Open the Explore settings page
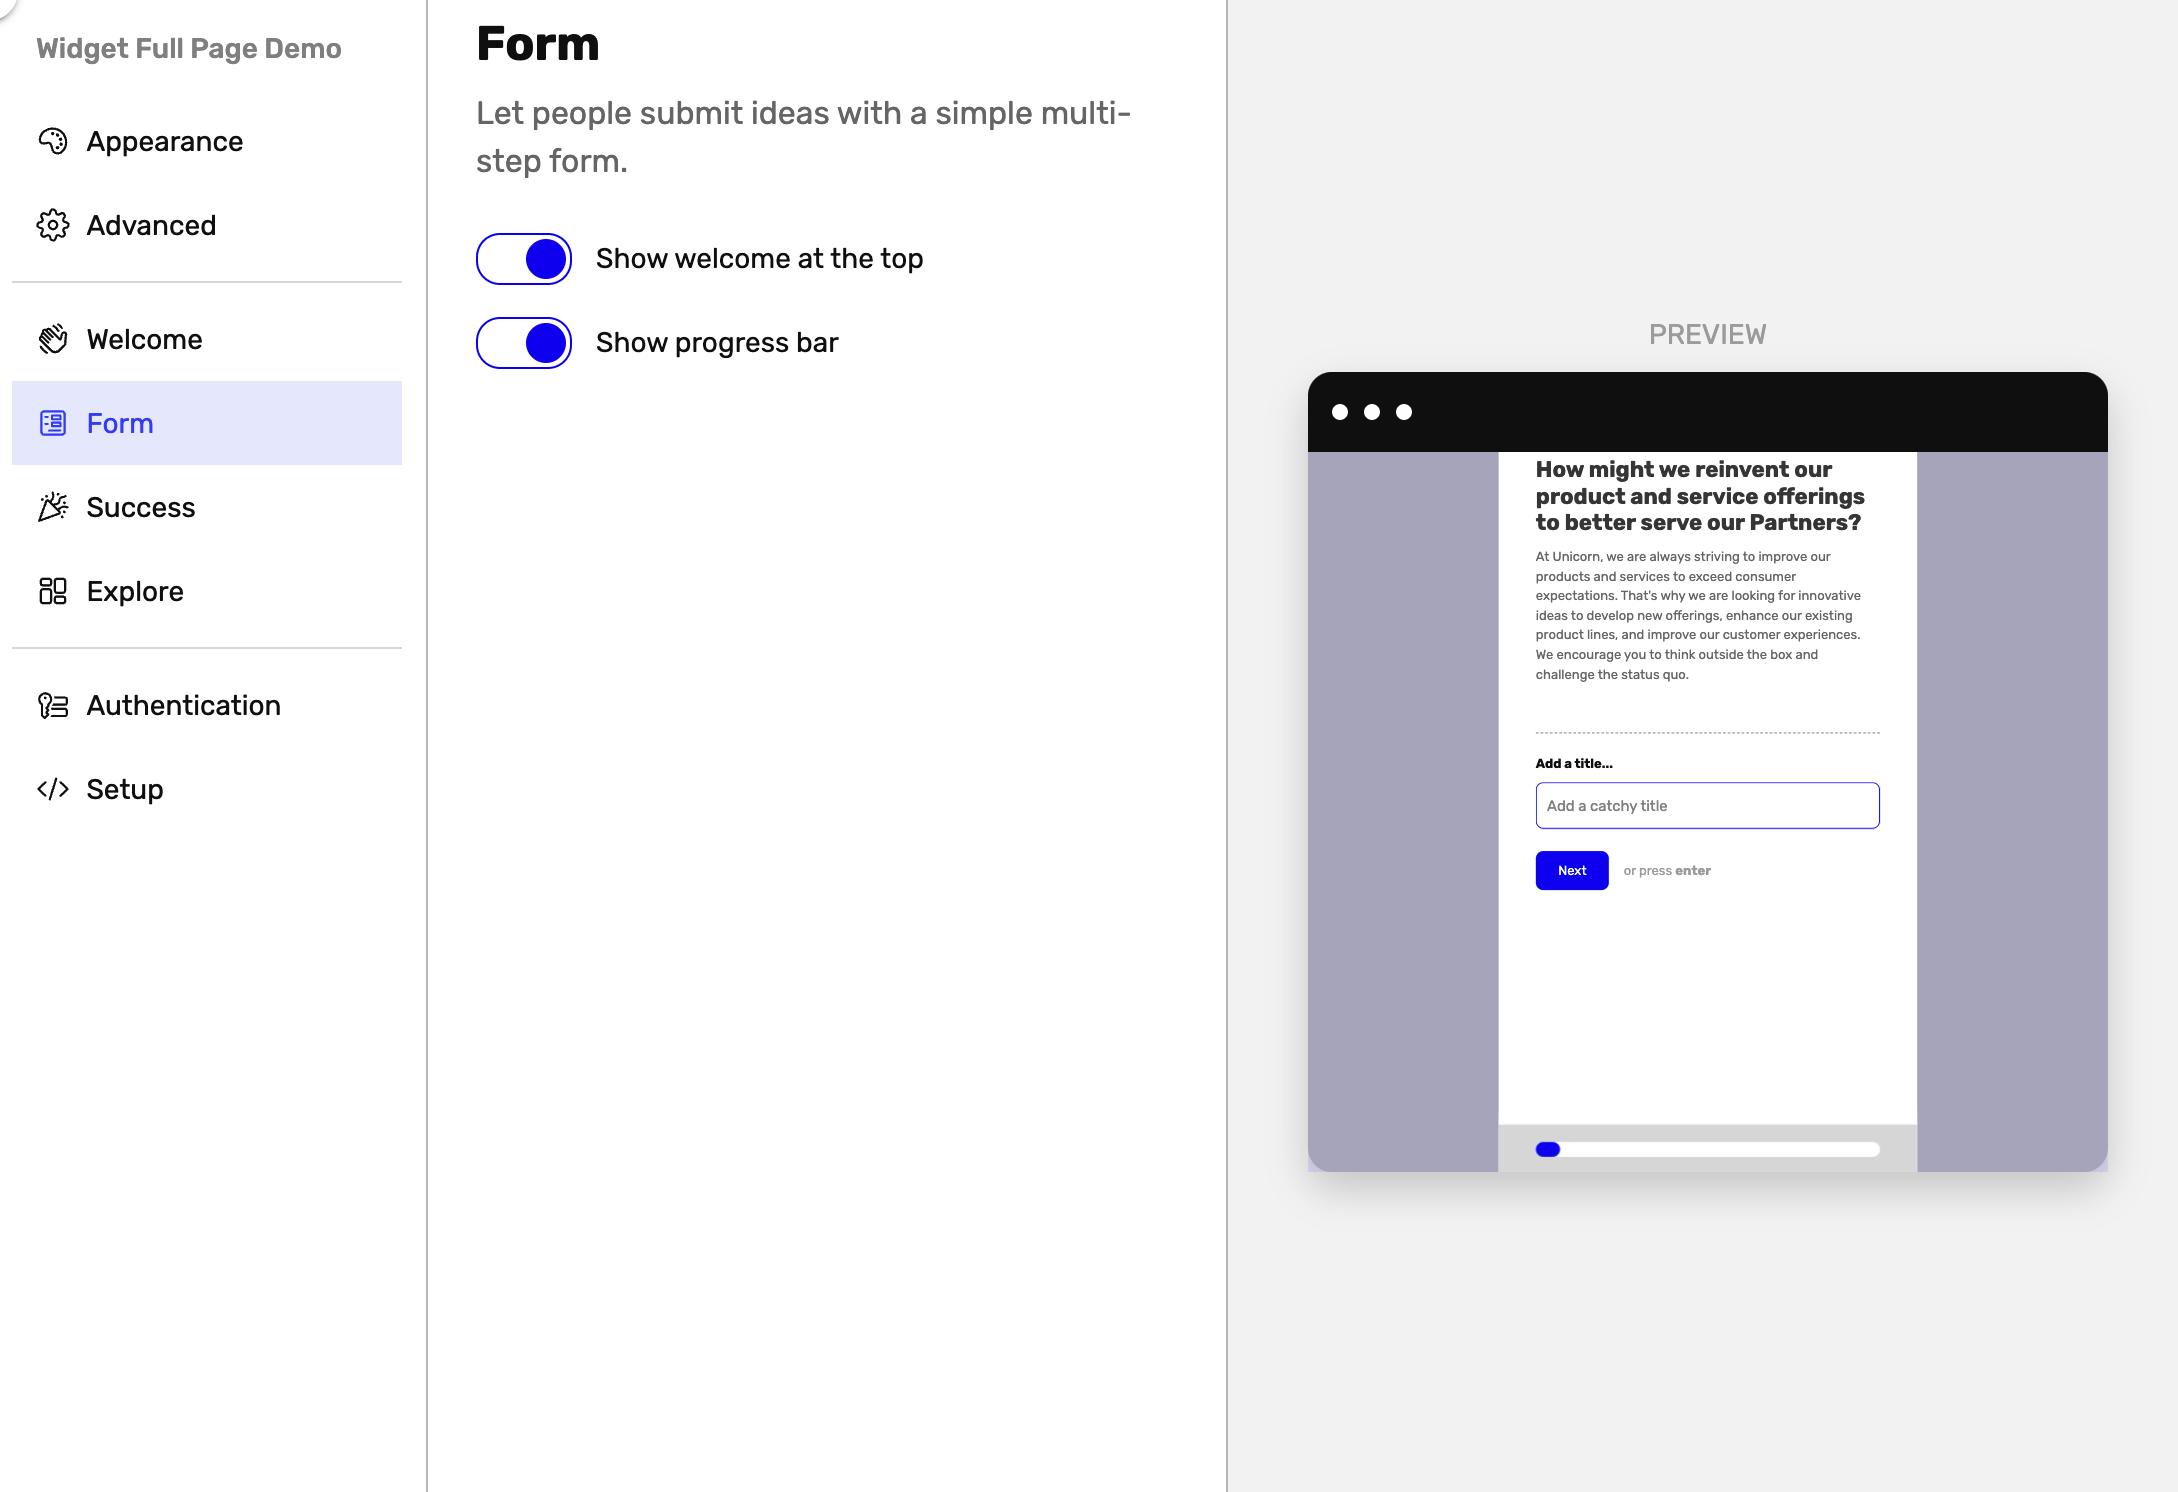2178x1492 pixels. [x=135, y=591]
